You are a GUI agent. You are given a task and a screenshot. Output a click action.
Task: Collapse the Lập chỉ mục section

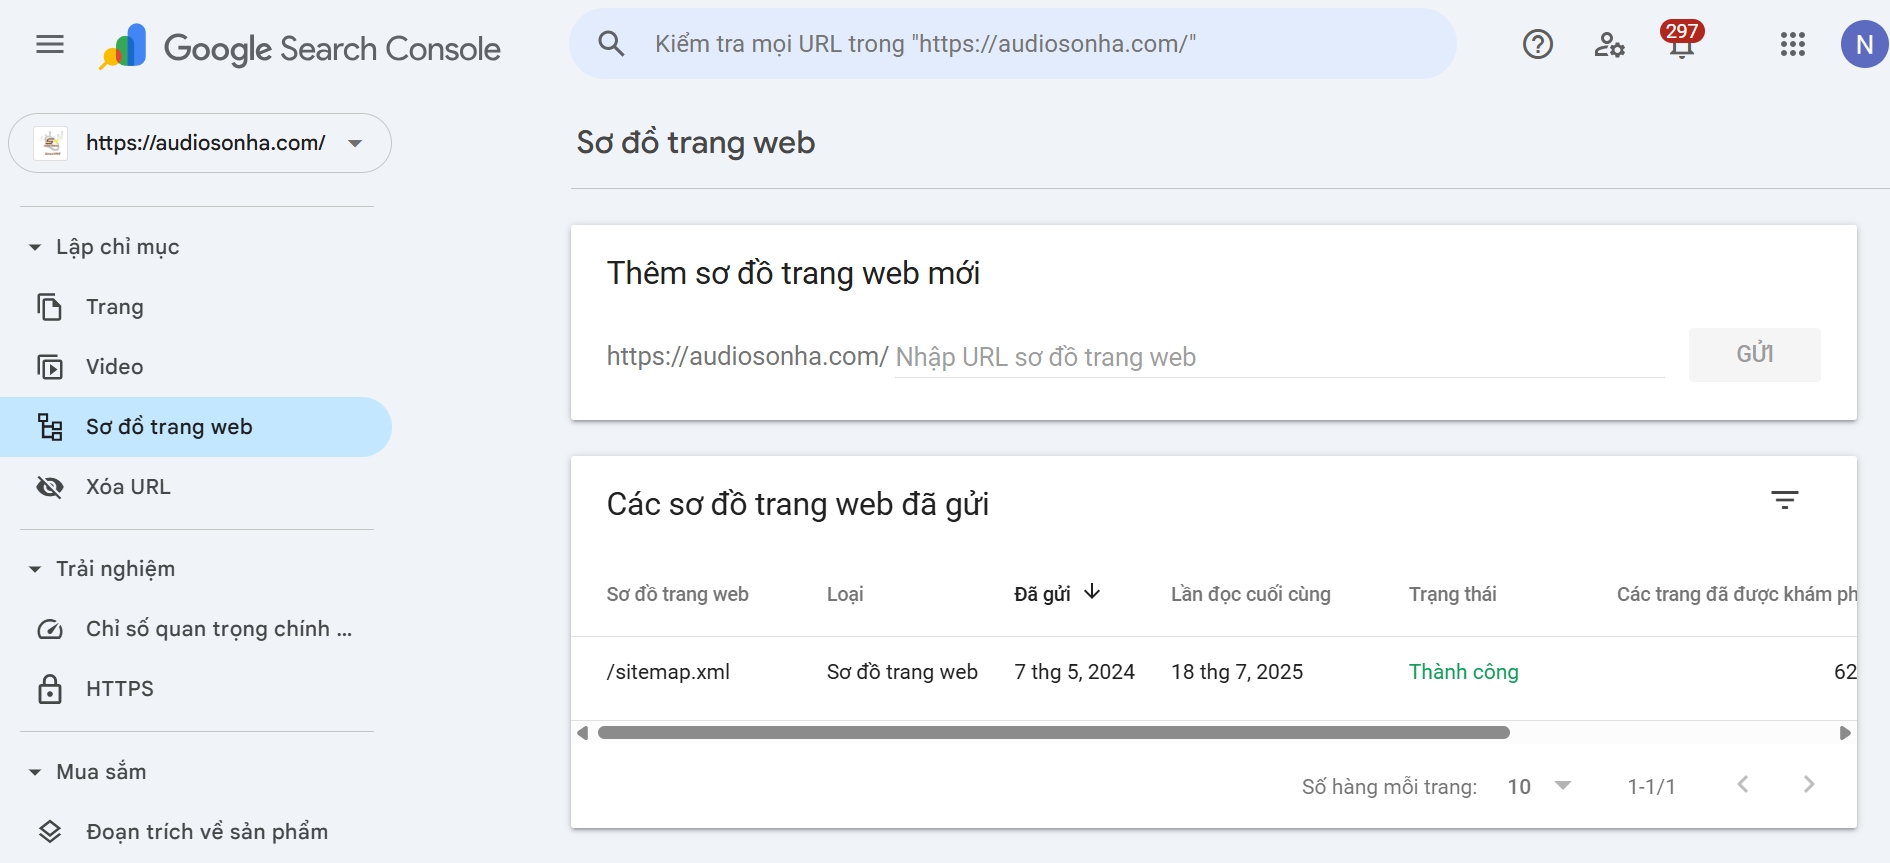tap(35, 247)
